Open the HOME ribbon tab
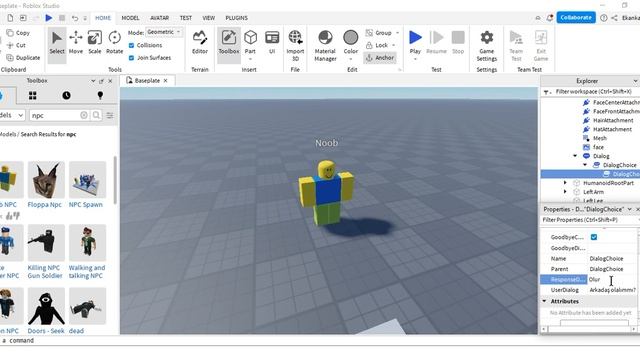Screen dimensions: 640x360 point(103,18)
